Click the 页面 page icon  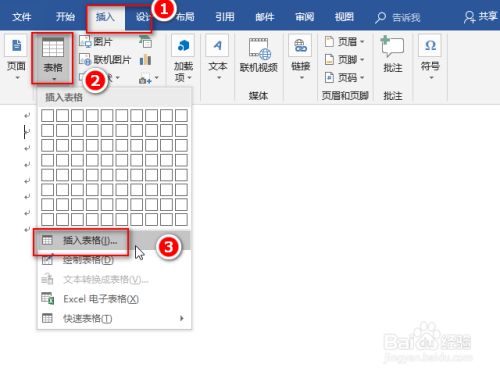tap(16, 46)
